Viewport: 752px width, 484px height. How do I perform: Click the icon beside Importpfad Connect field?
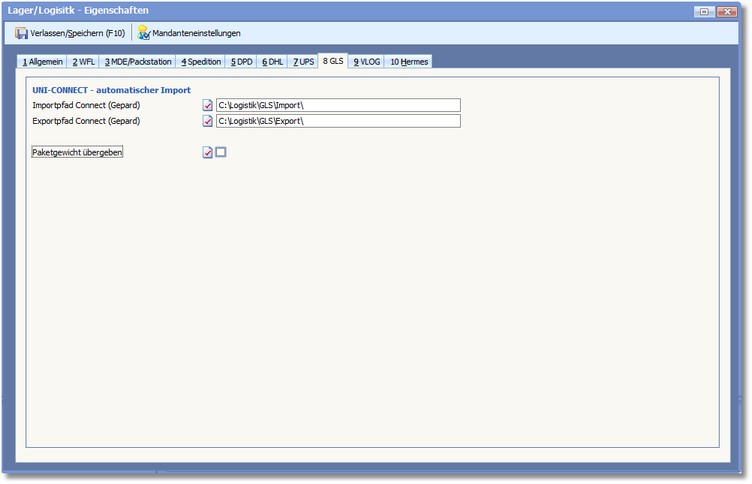[208, 105]
